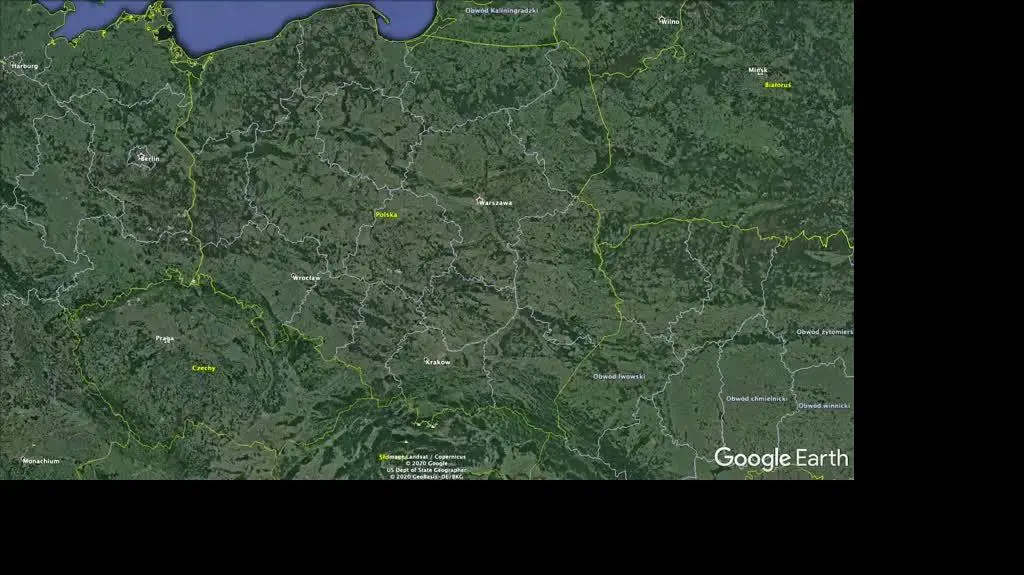Click the Obwód żytomierski region label

point(825,332)
